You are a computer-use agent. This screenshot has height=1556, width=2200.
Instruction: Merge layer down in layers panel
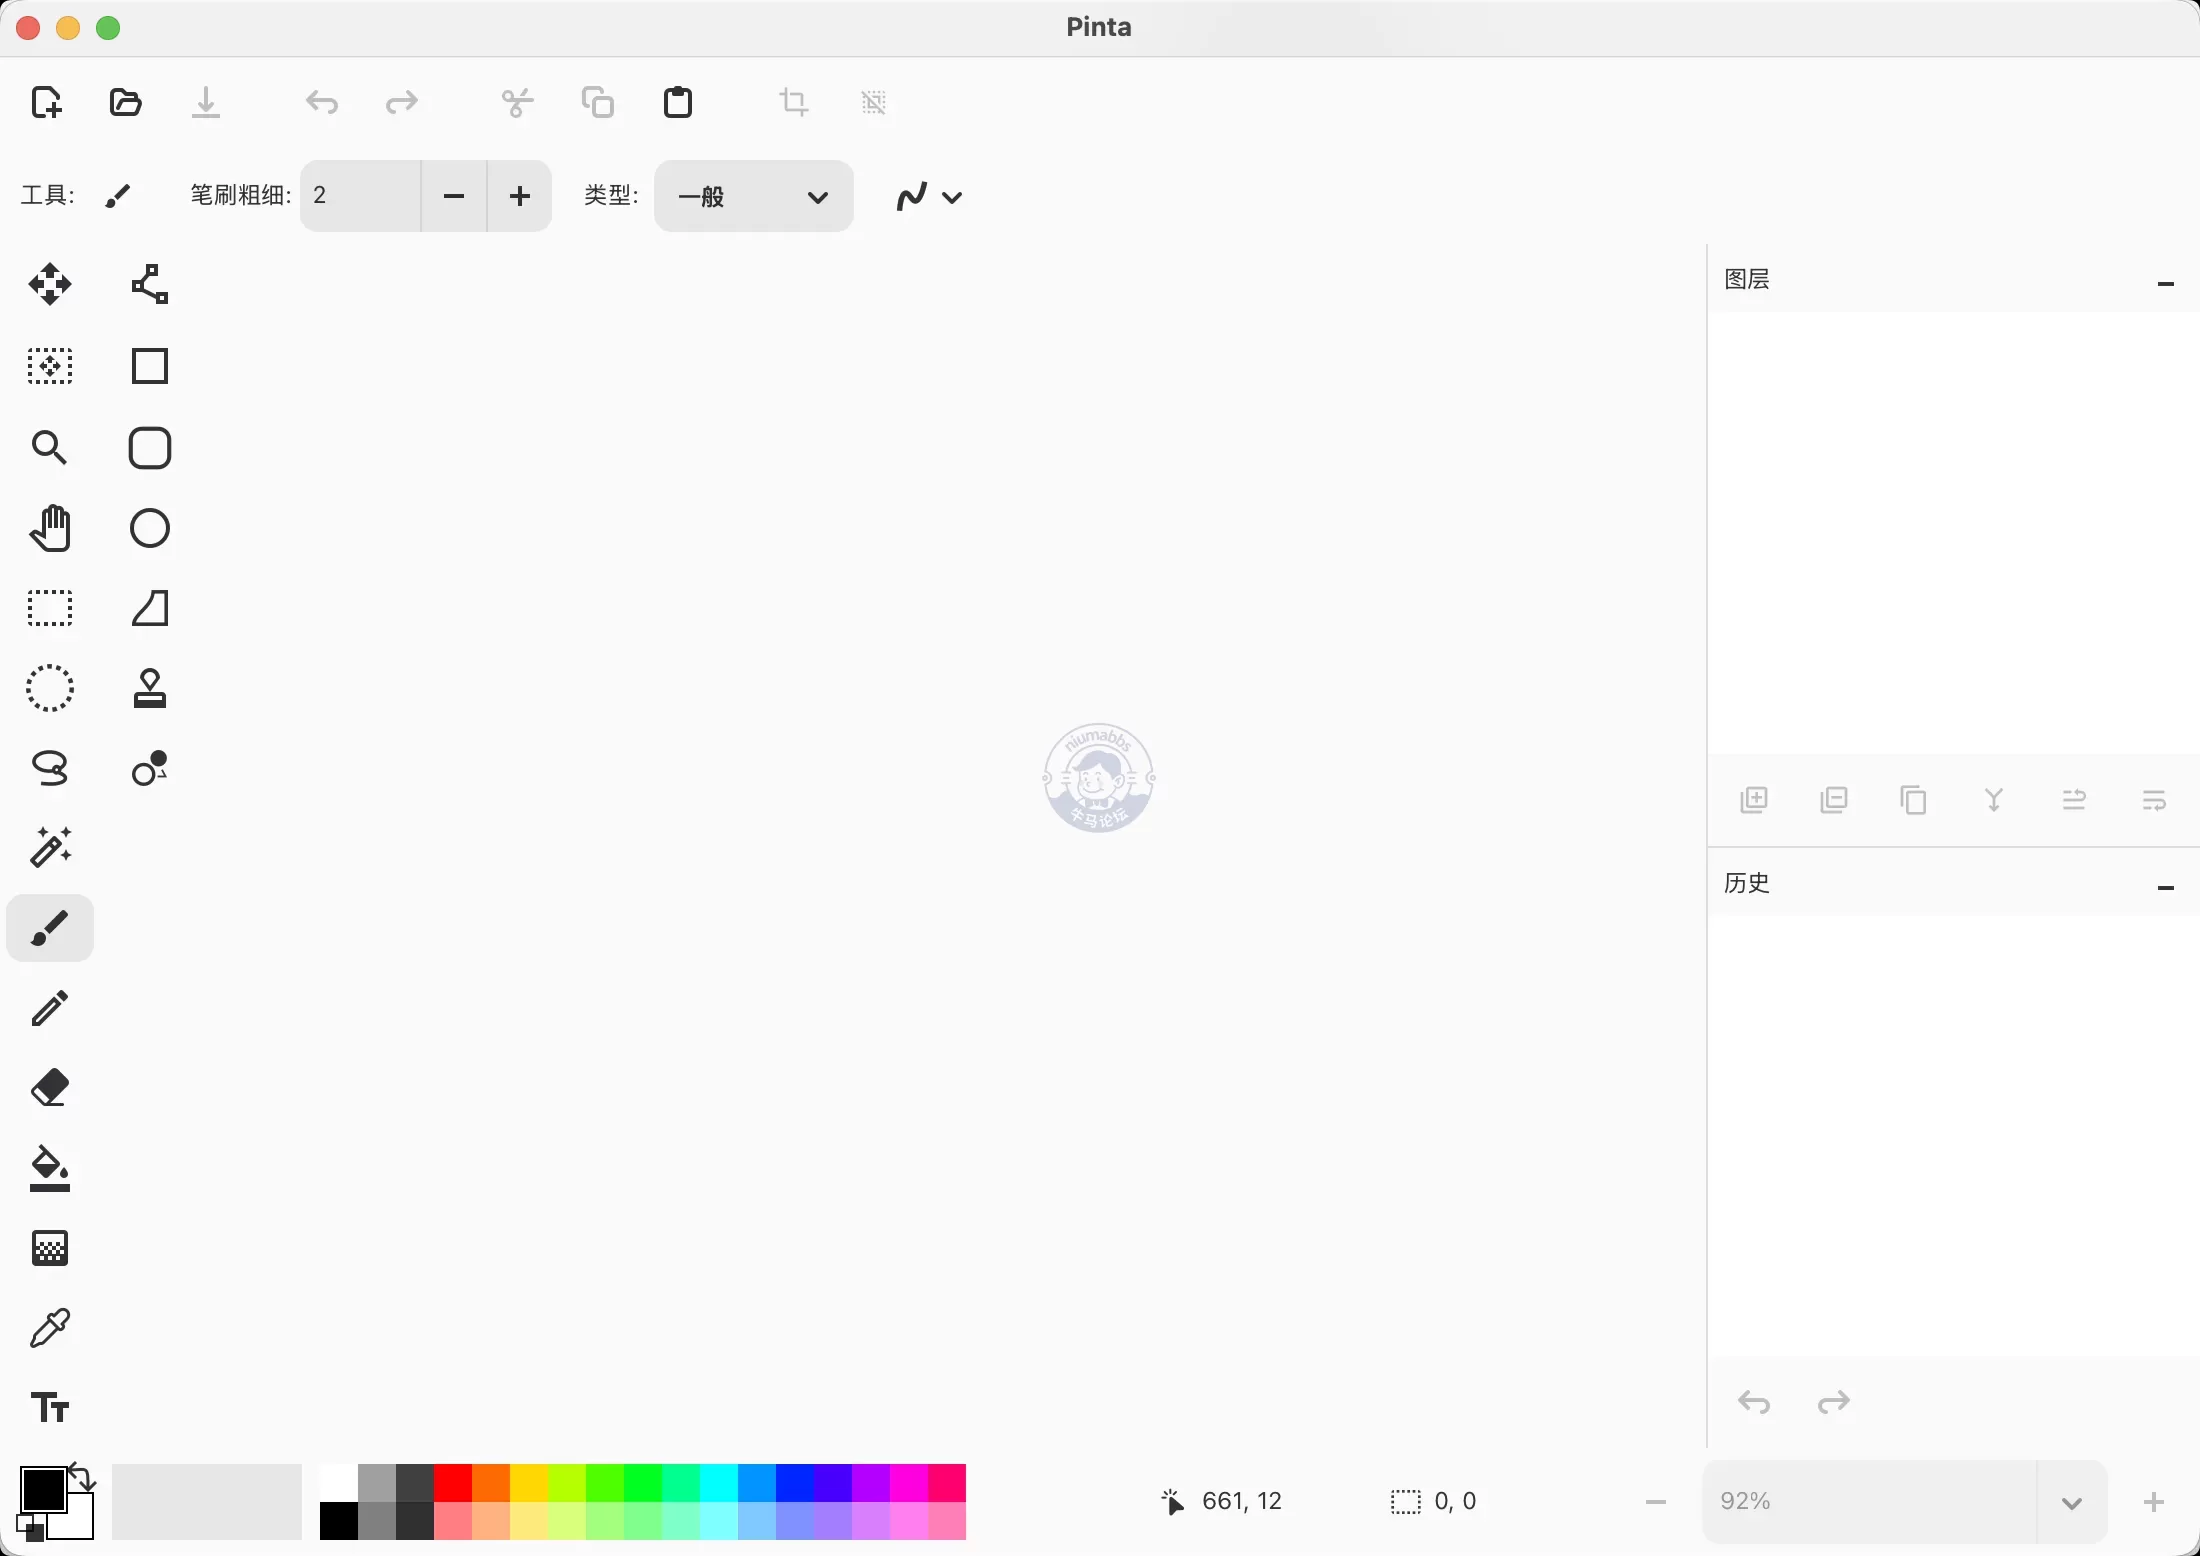pyautogui.click(x=1994, y=800)
